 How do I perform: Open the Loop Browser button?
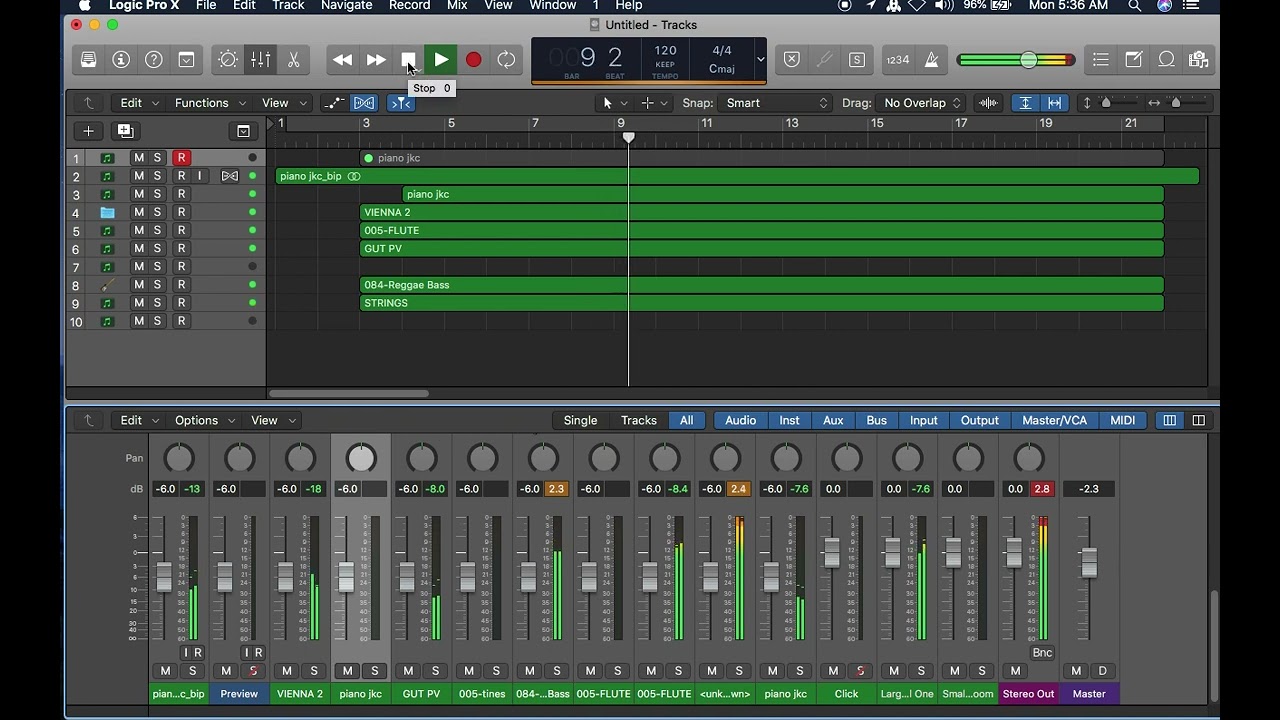1166,60
